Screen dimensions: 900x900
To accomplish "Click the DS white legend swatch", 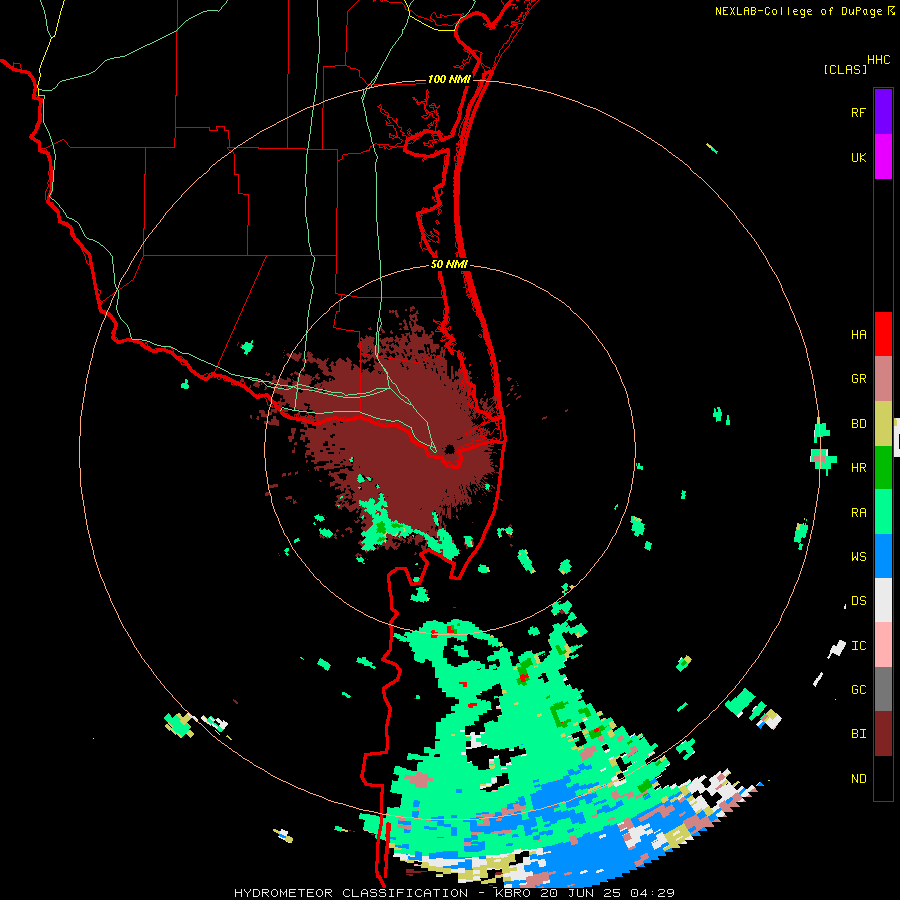I will coord(883,600).
